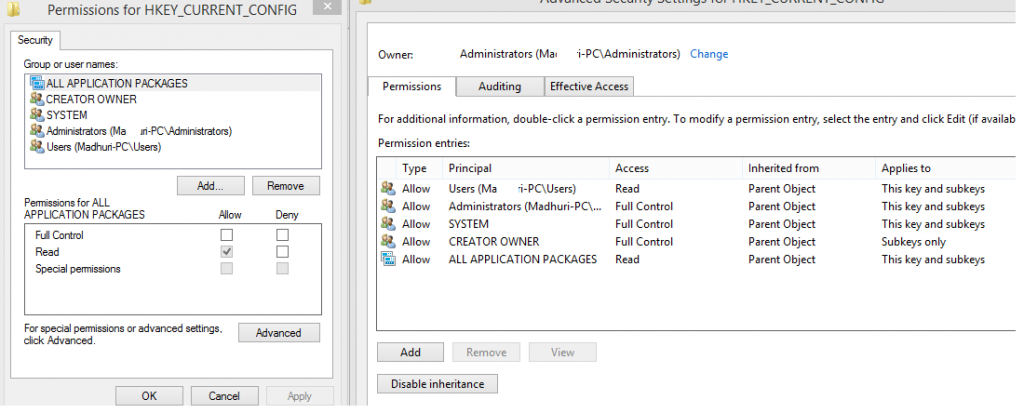Switch to the Auditing tab
The width and height of the screenshot is (1024, 413).
point(500,86)
